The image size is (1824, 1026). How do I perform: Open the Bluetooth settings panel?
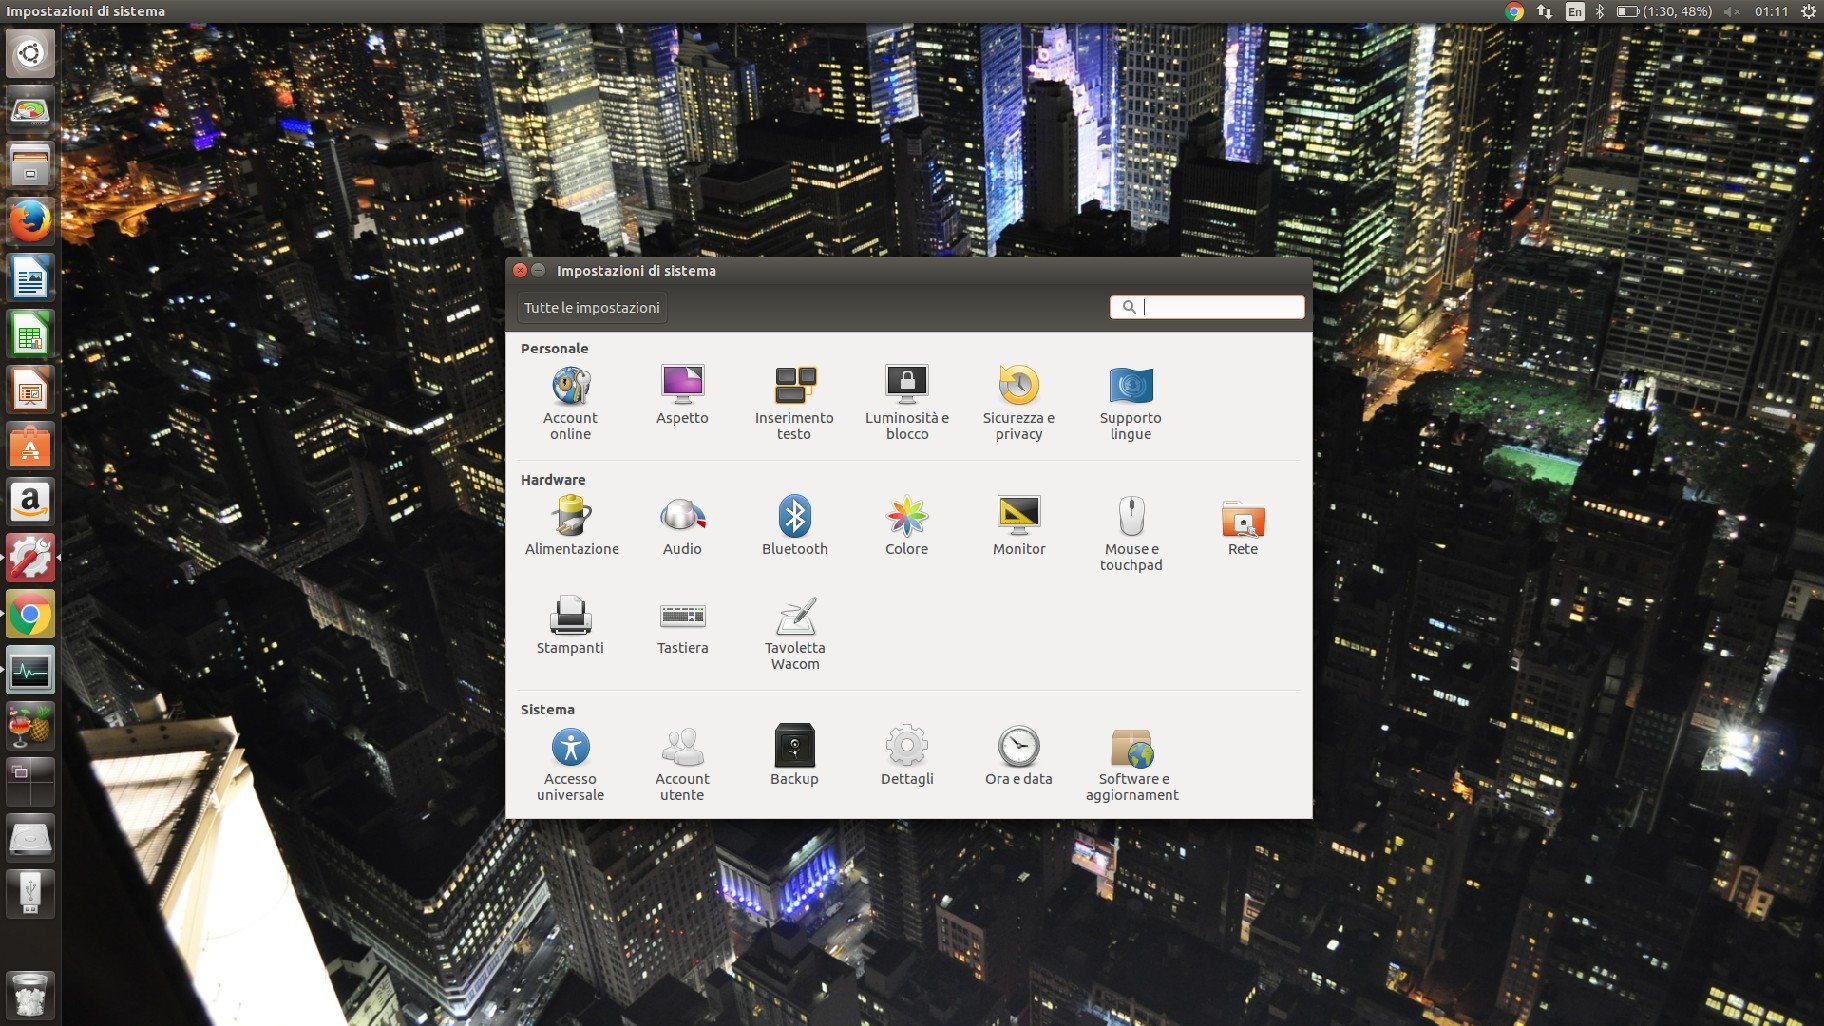click(794, 526)
